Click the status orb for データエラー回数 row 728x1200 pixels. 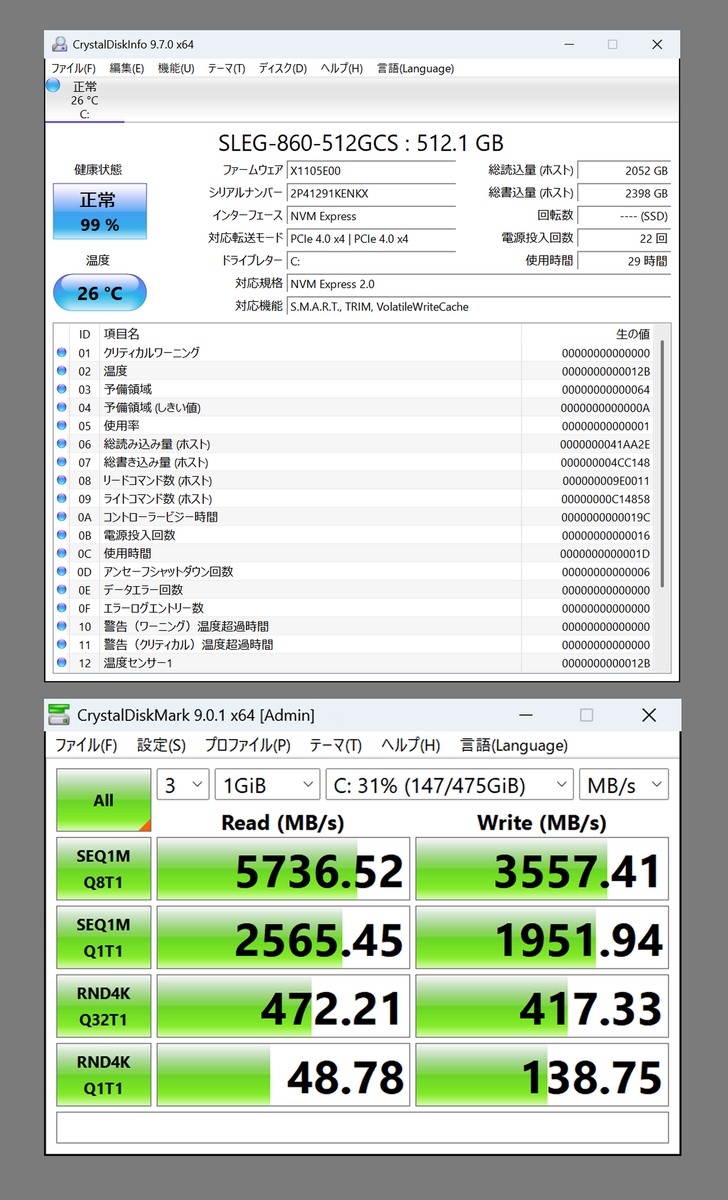click(x=62, y=590)
